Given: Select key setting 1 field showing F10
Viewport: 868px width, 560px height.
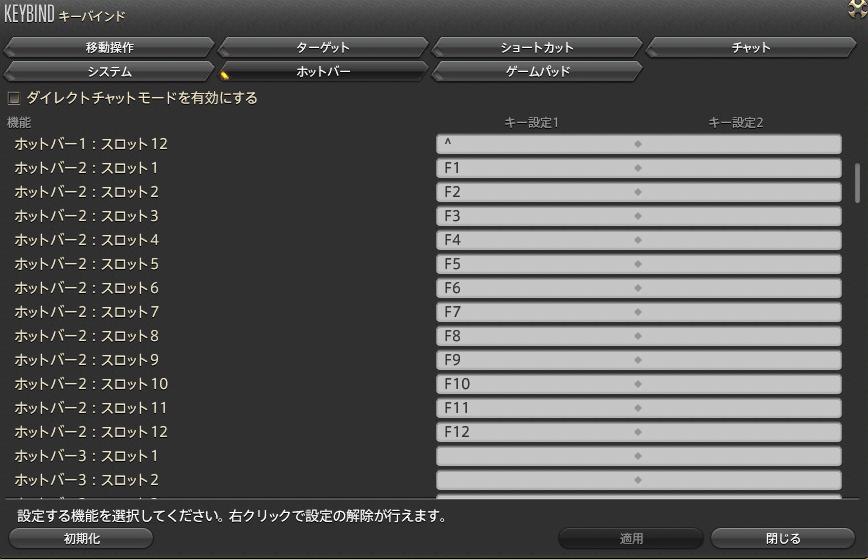Looking at the screenshot, I should [537, 384].
